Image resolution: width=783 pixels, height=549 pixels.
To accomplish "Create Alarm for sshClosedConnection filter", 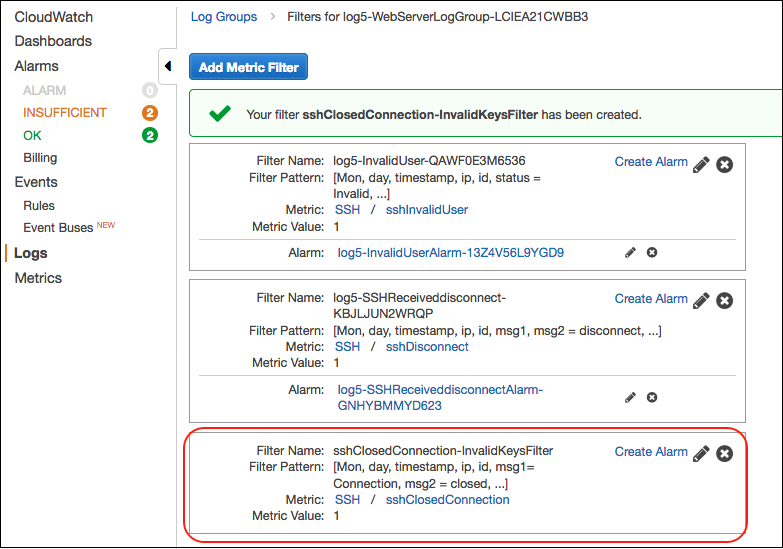I will (651, 452).
